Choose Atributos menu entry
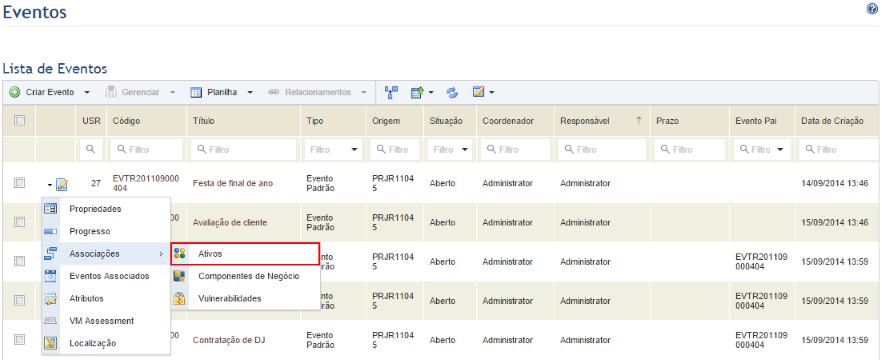 (106, 299)
